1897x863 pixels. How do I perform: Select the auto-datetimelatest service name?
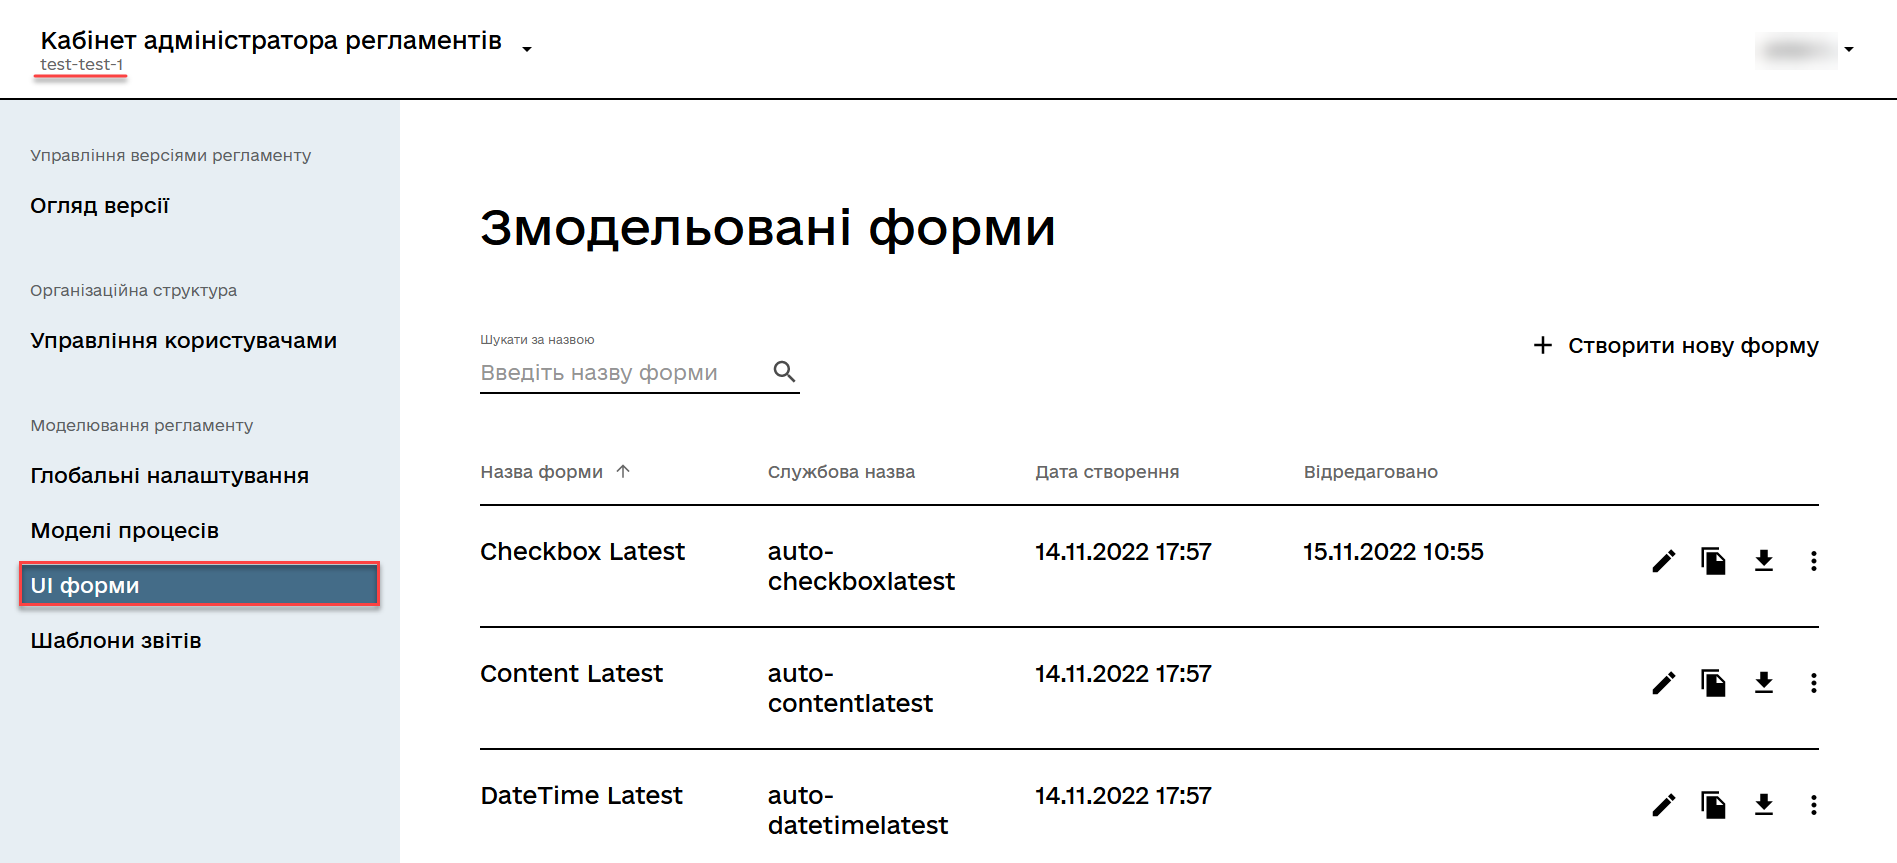pos(857,811)
